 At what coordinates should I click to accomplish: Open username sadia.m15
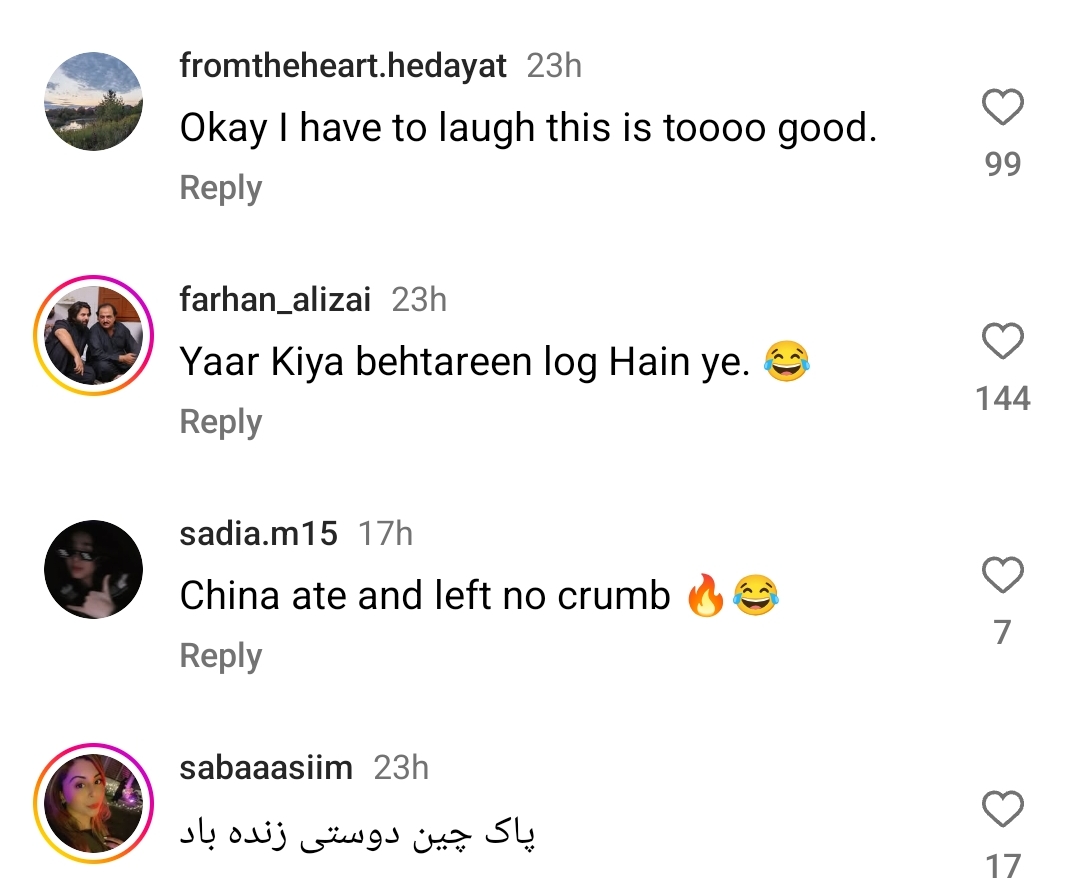258,534
